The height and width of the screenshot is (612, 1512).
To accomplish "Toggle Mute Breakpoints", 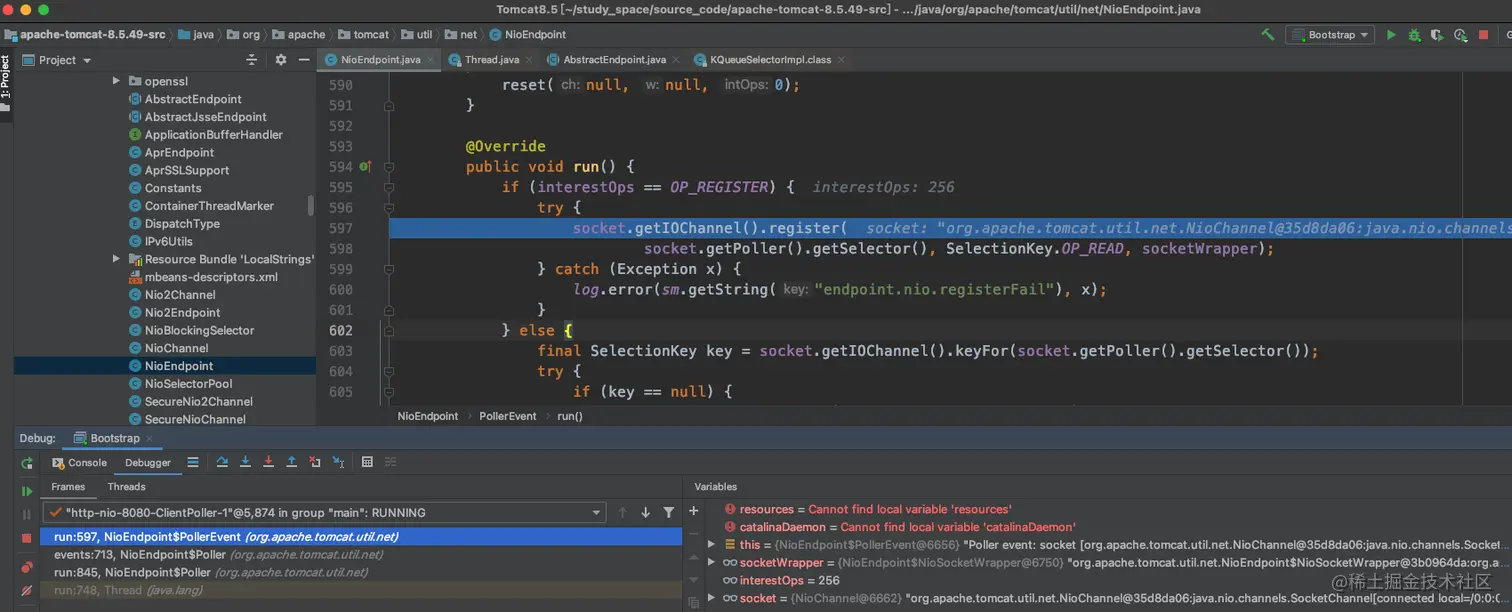I will click(x=27, y=591).
